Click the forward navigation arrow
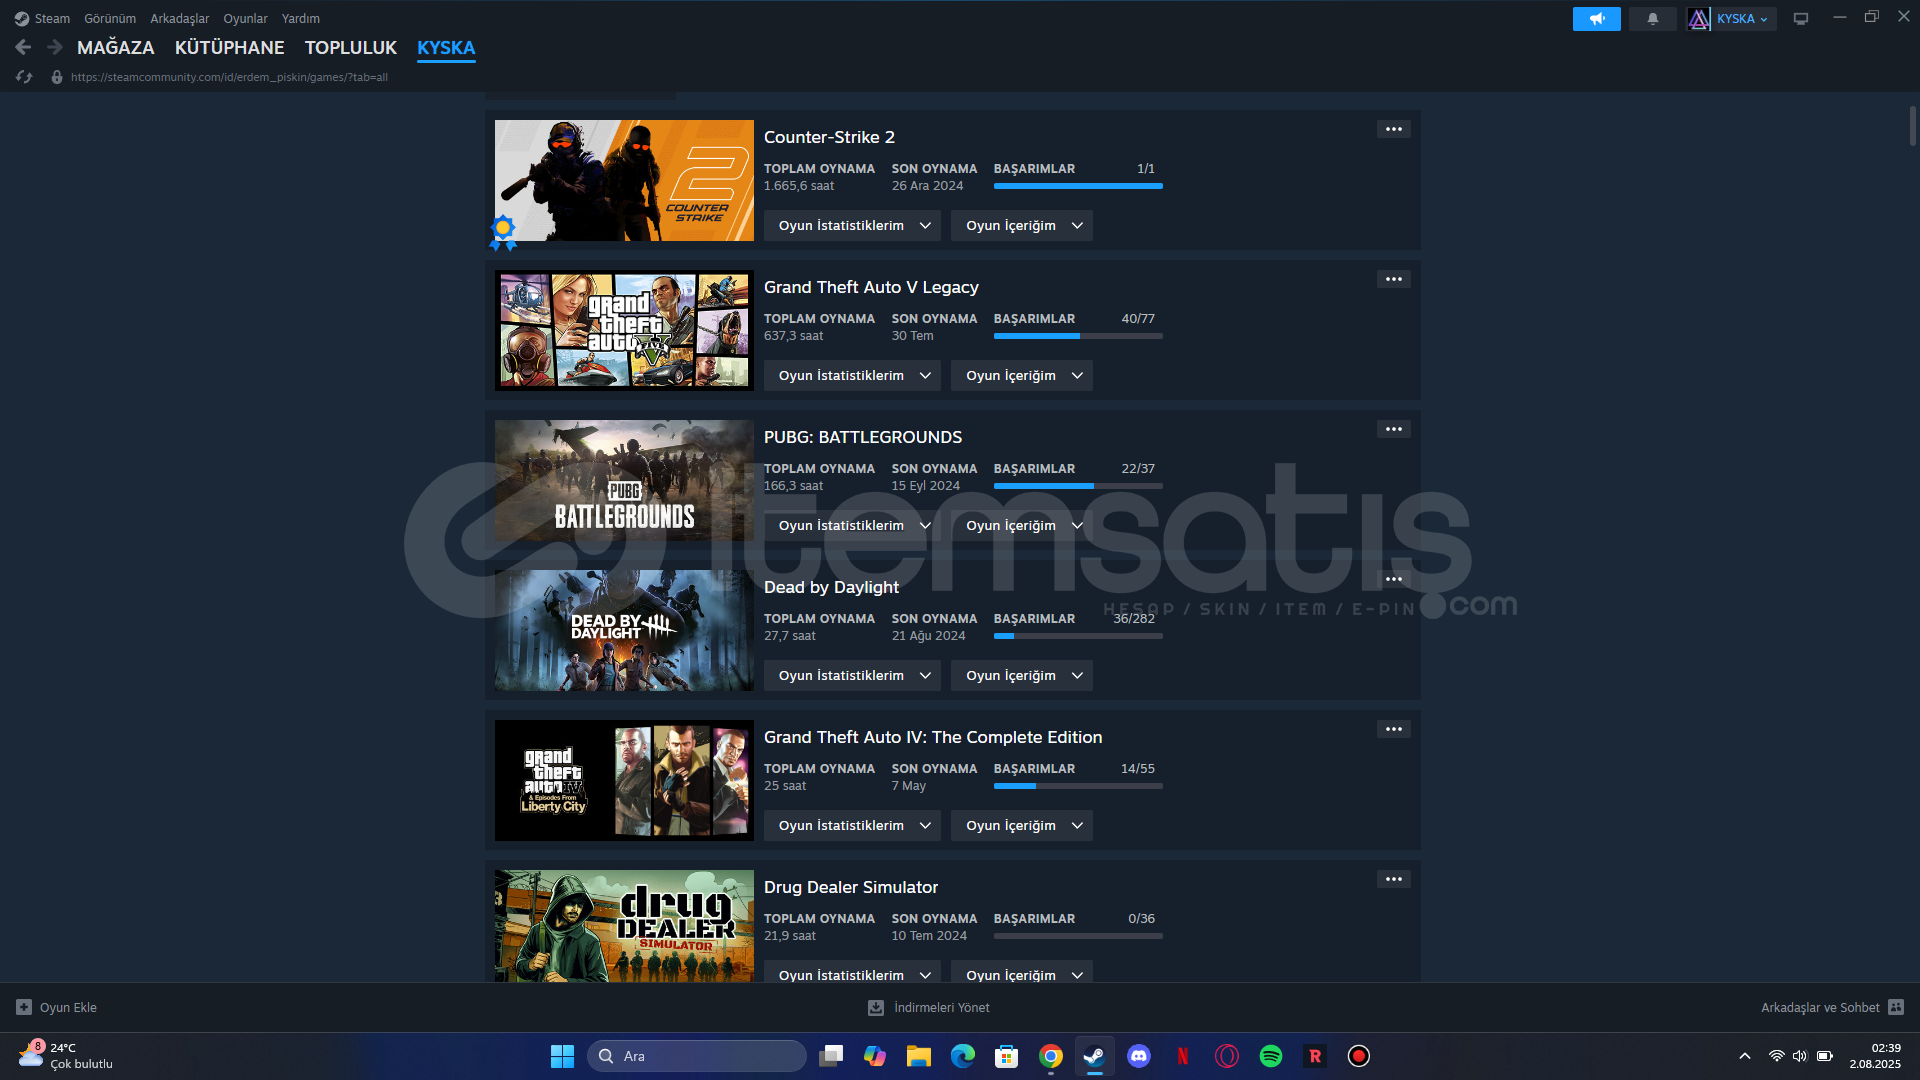This screenshot has width=1920, height=1080. pyautogui.click(x=55, y=47)
